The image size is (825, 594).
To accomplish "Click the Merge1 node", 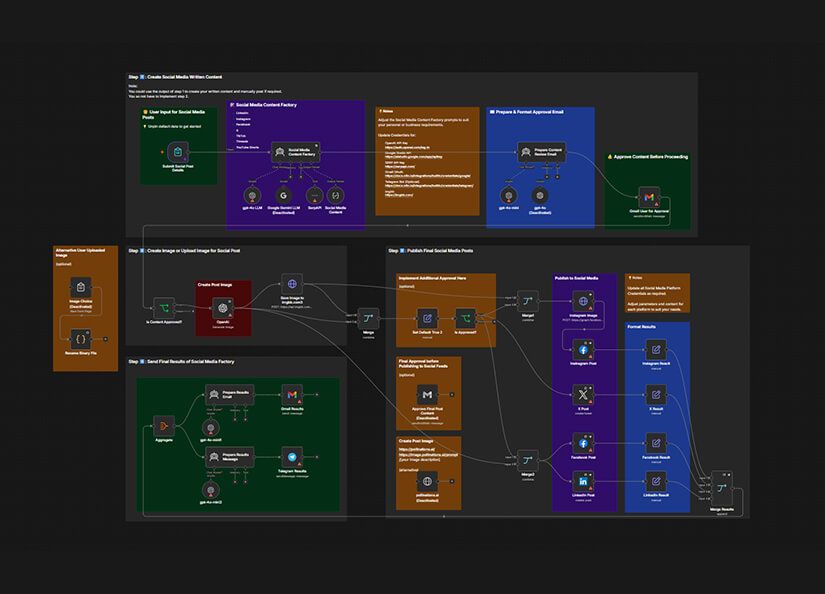I will point(528,301).
